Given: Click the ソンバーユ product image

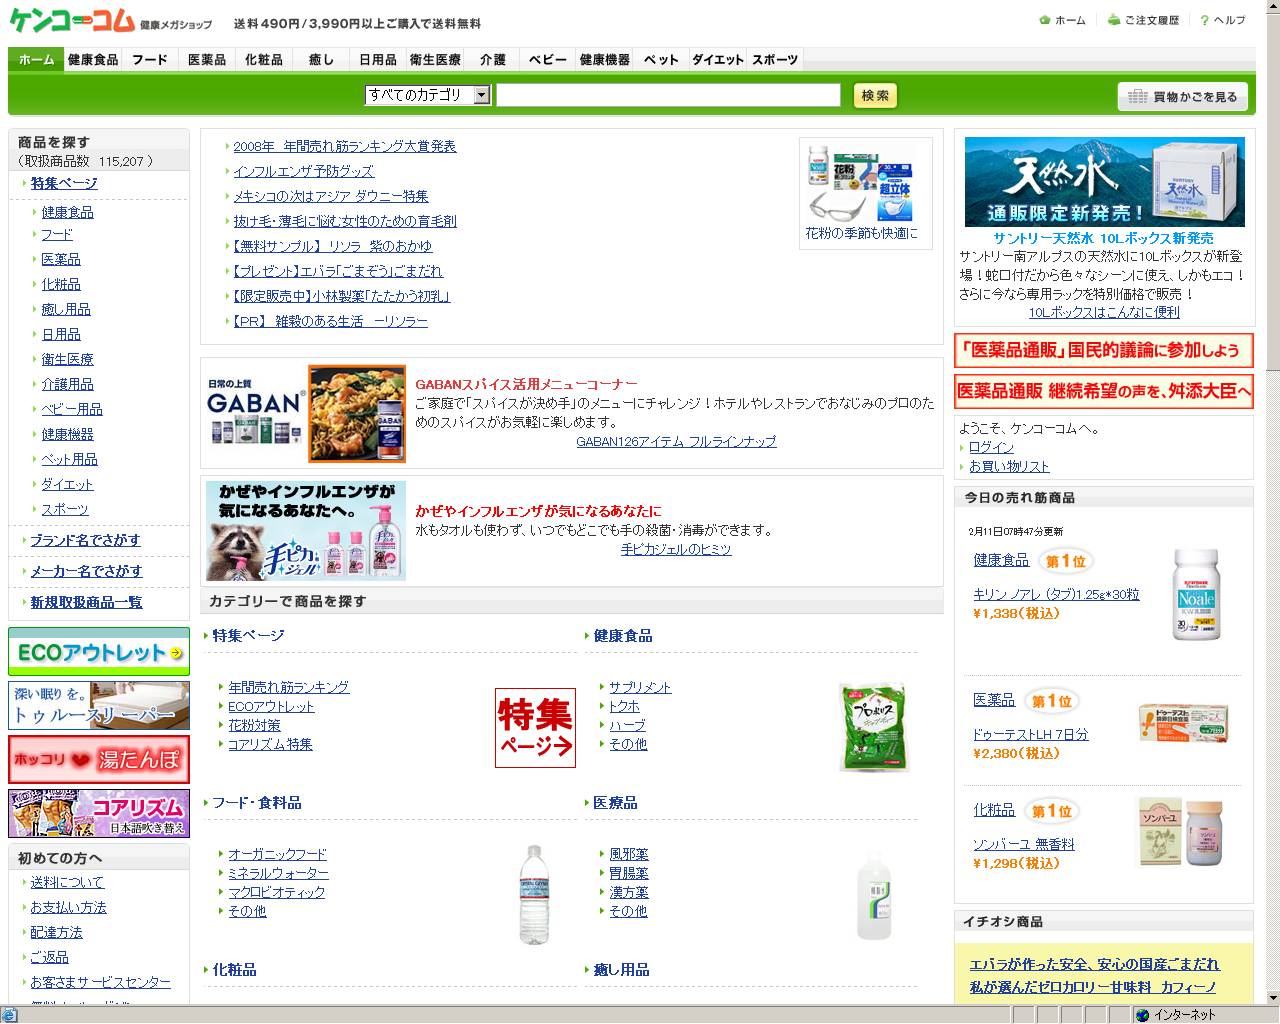Looking at the screenshot, I should coord(1181,832).
